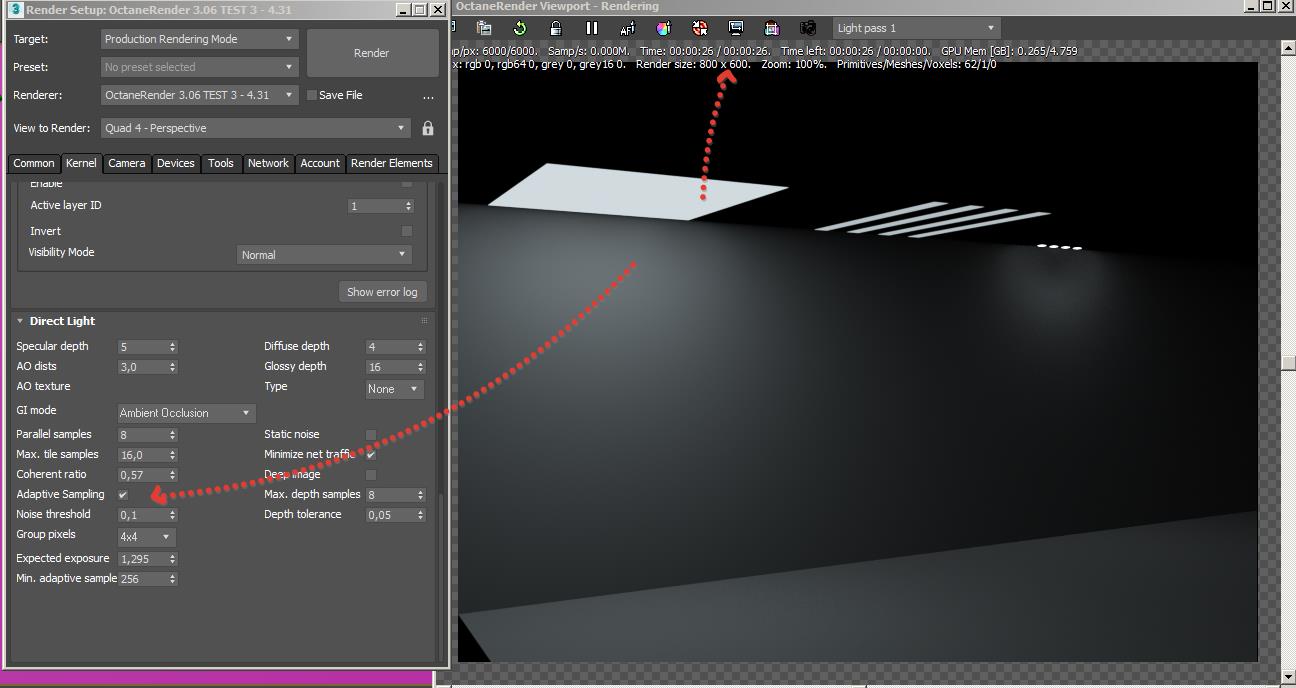Activate the AF auto-focus picker icon
Viewport: 1296px width, 688px height.
tap(627, 28)
